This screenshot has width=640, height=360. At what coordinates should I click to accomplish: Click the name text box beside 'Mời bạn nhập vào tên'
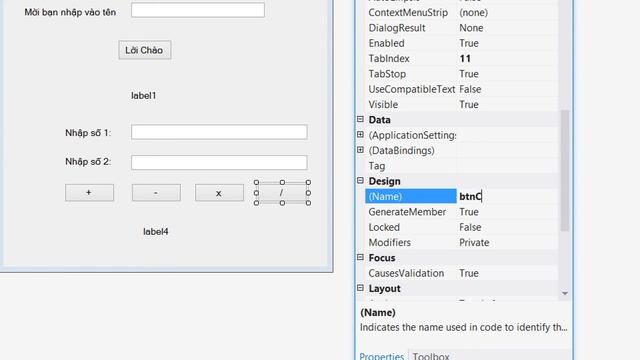(x=198, y=10)
